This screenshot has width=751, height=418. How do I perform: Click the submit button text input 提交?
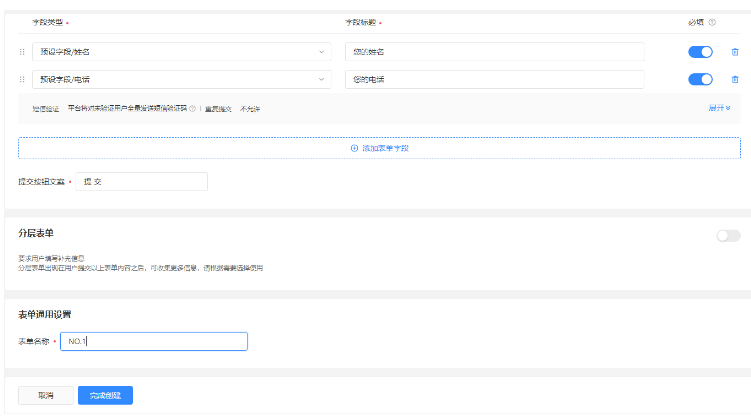click(x=141, y=181)
